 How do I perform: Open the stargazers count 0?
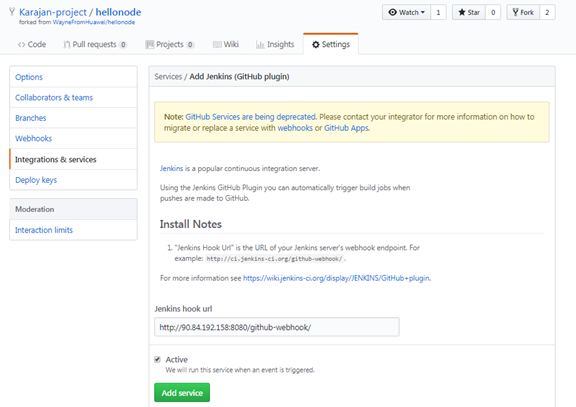point(493,12)
